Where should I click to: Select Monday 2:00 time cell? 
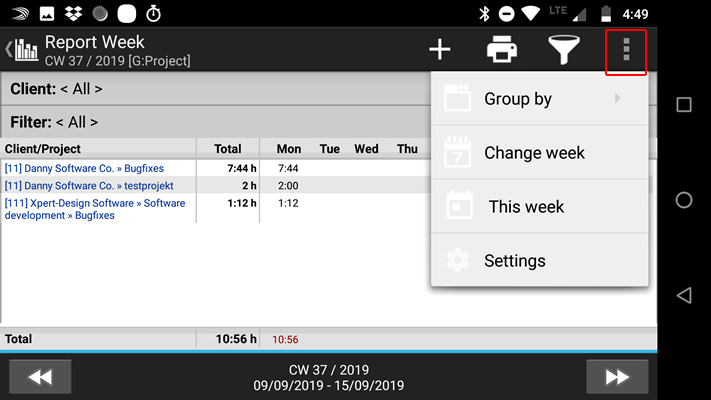[288, 185]
